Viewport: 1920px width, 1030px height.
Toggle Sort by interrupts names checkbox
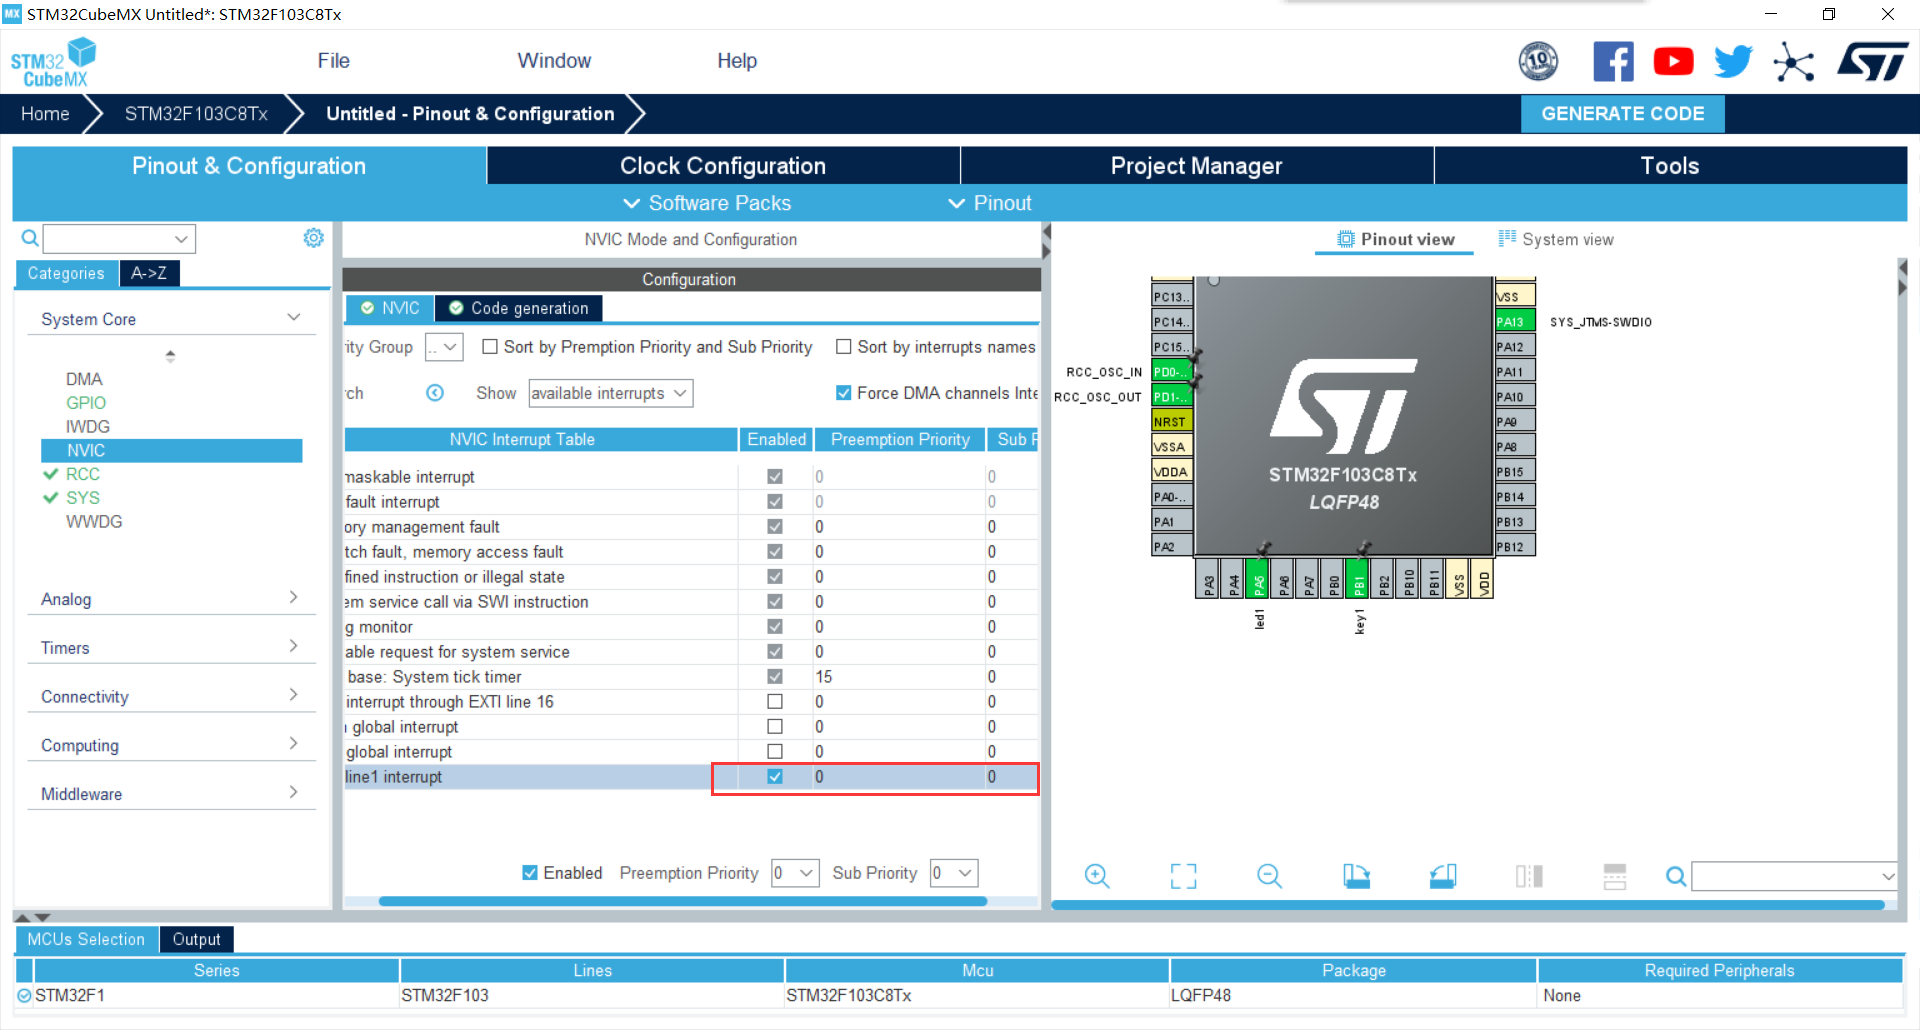click(x=844, y=347)
